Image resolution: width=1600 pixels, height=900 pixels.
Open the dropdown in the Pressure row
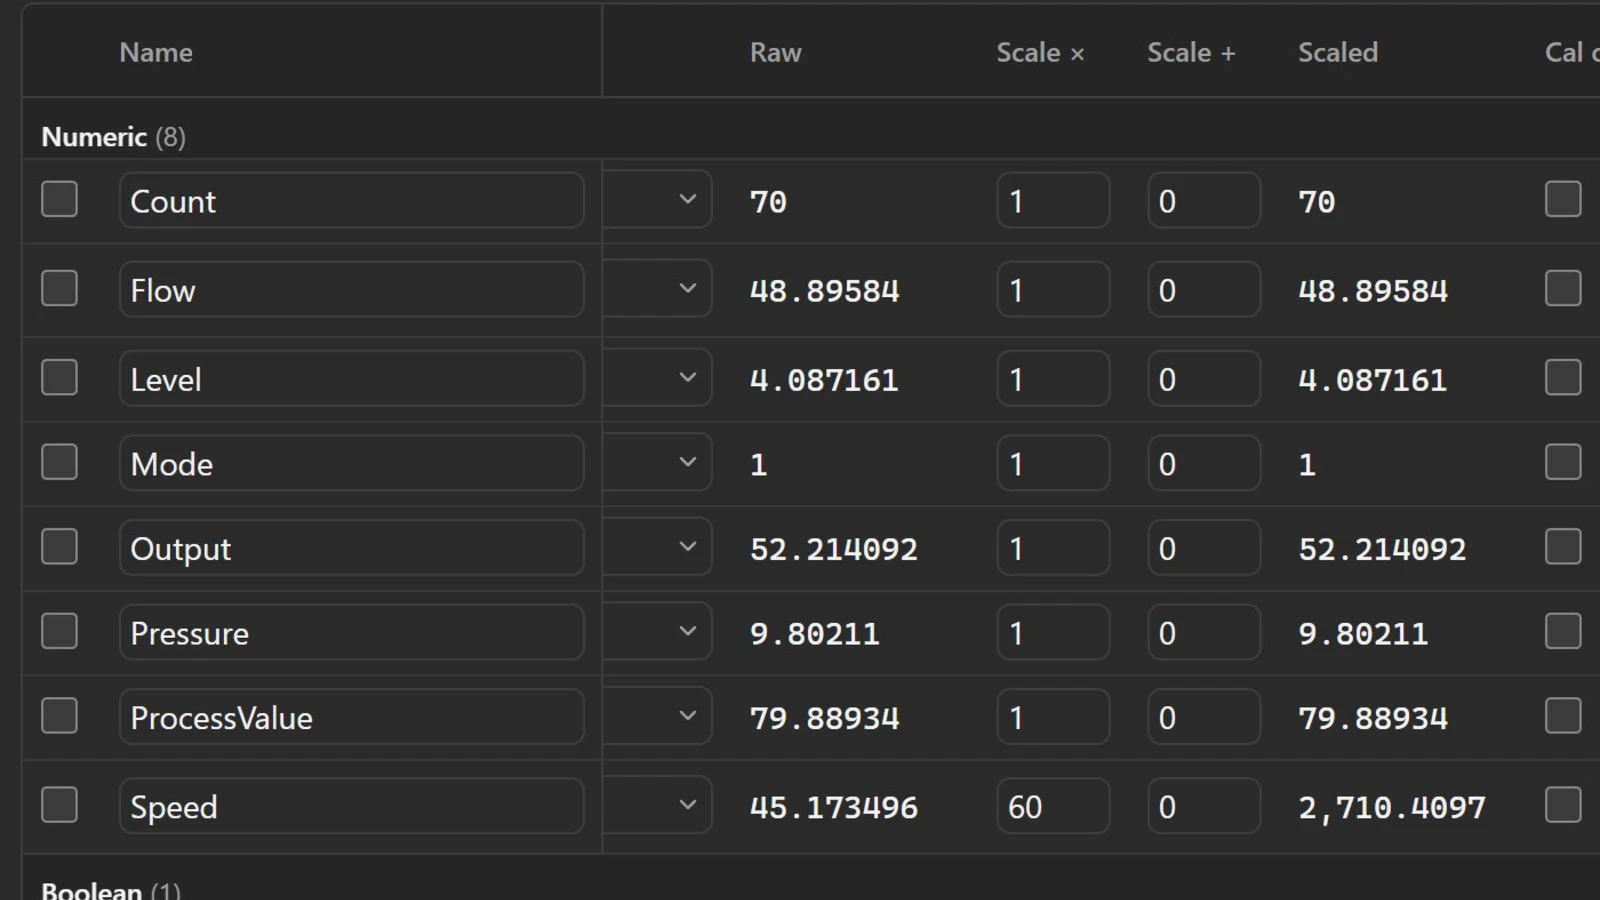[x=658, y=631]
